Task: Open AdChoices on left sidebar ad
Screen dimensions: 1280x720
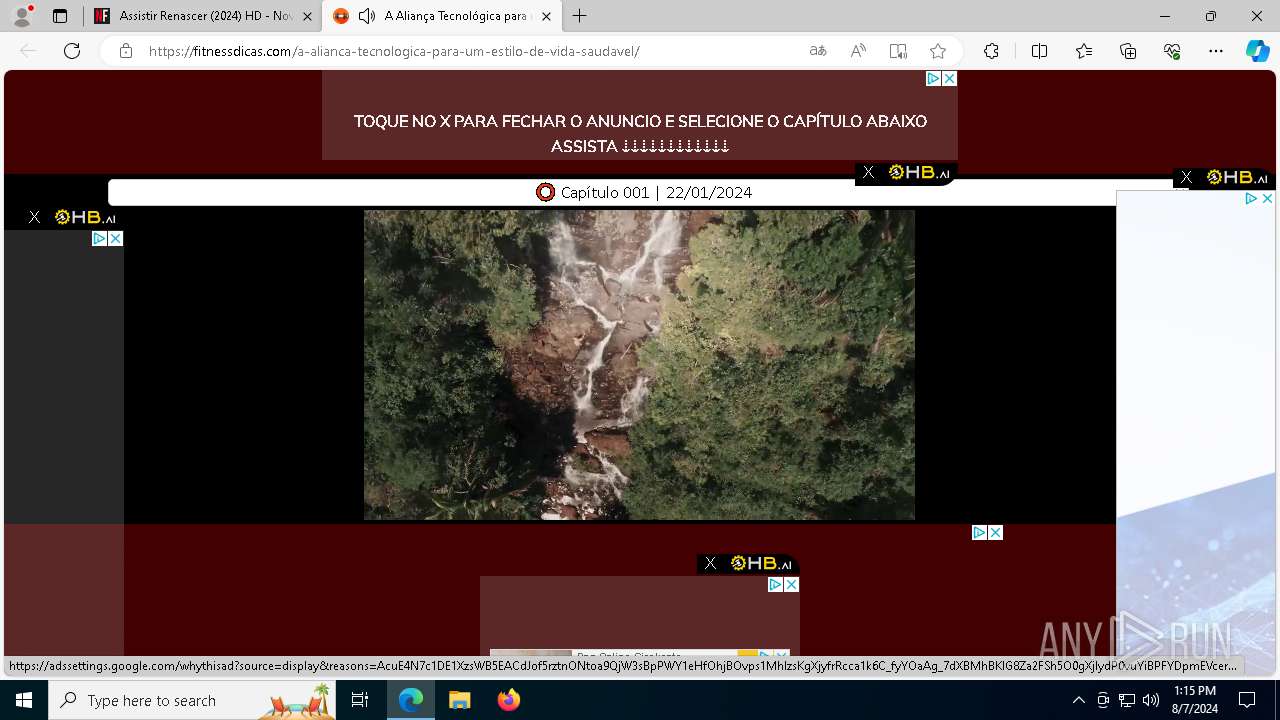Action: pyautogui.click(x=99, y=238)
